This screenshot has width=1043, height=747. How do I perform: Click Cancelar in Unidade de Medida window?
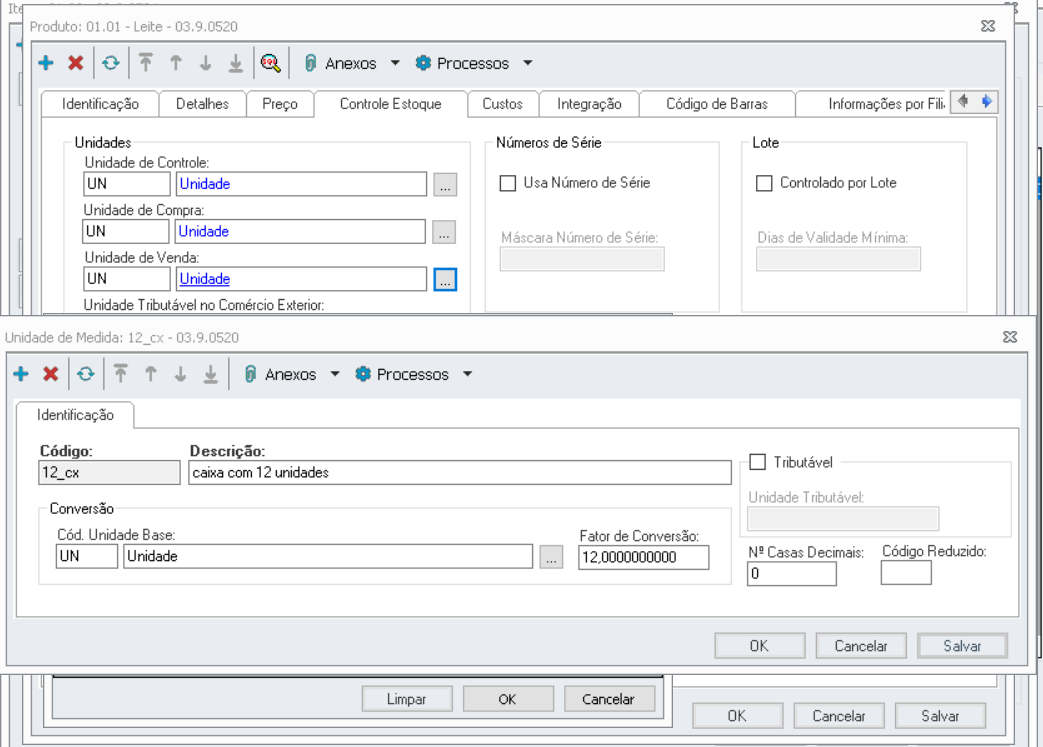[x=861, y=646]
